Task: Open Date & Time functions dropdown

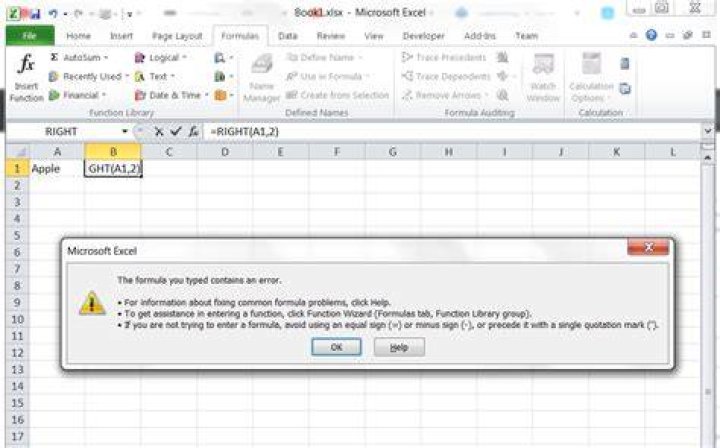Action: 171,95
